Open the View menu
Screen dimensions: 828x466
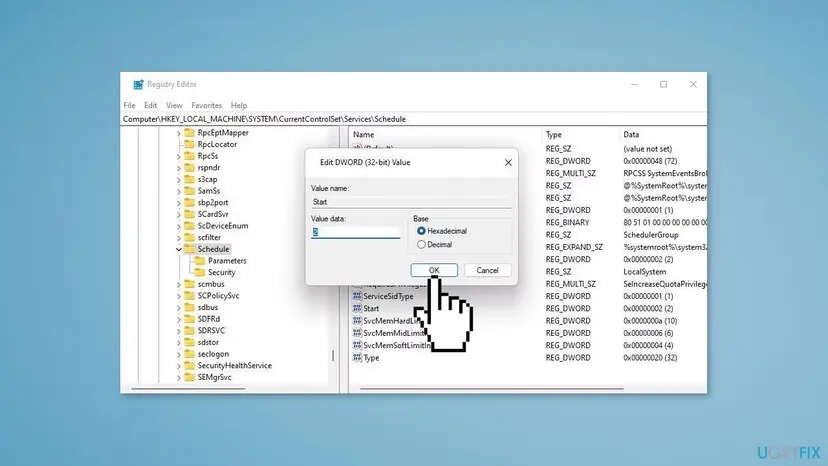(x=174, y=105)
